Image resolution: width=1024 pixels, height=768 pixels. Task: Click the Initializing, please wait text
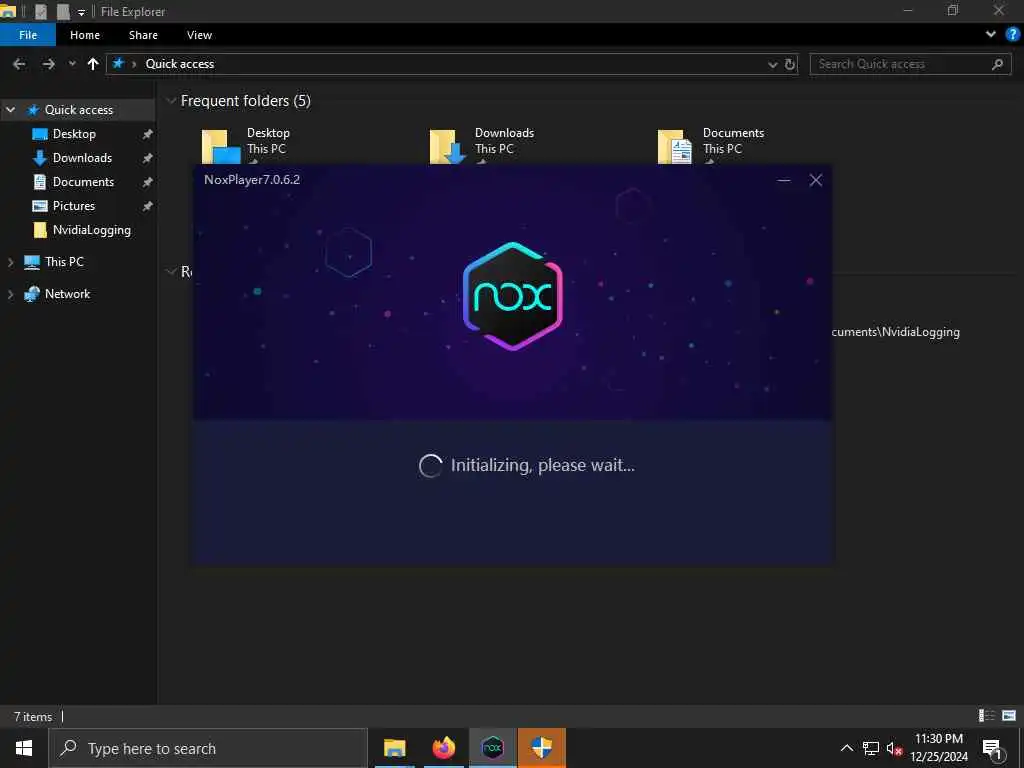click(x=543, y=465)
